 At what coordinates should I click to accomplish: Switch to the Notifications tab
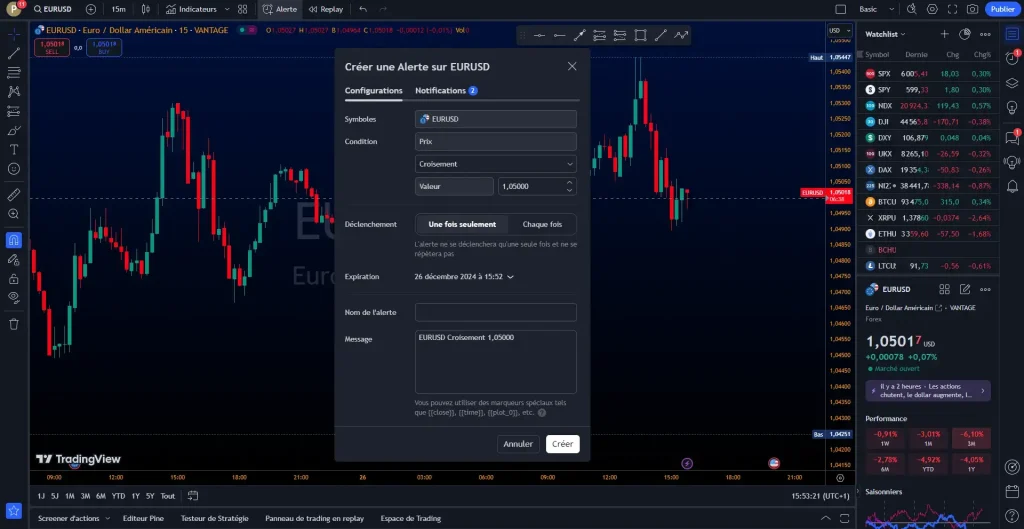(x=446, y=91)
